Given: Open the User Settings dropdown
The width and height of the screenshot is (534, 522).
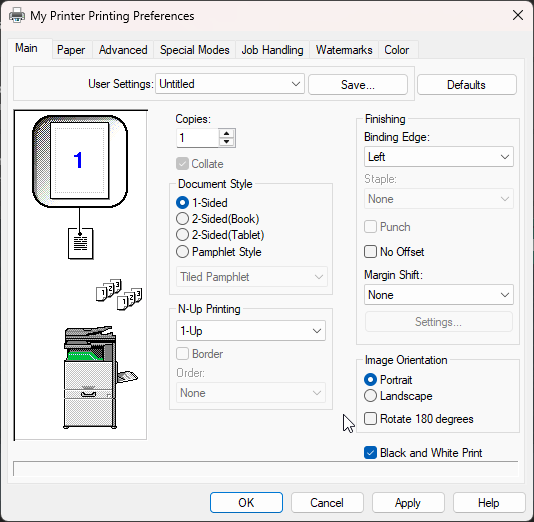Looking at the screenshot, I should 230,84.
